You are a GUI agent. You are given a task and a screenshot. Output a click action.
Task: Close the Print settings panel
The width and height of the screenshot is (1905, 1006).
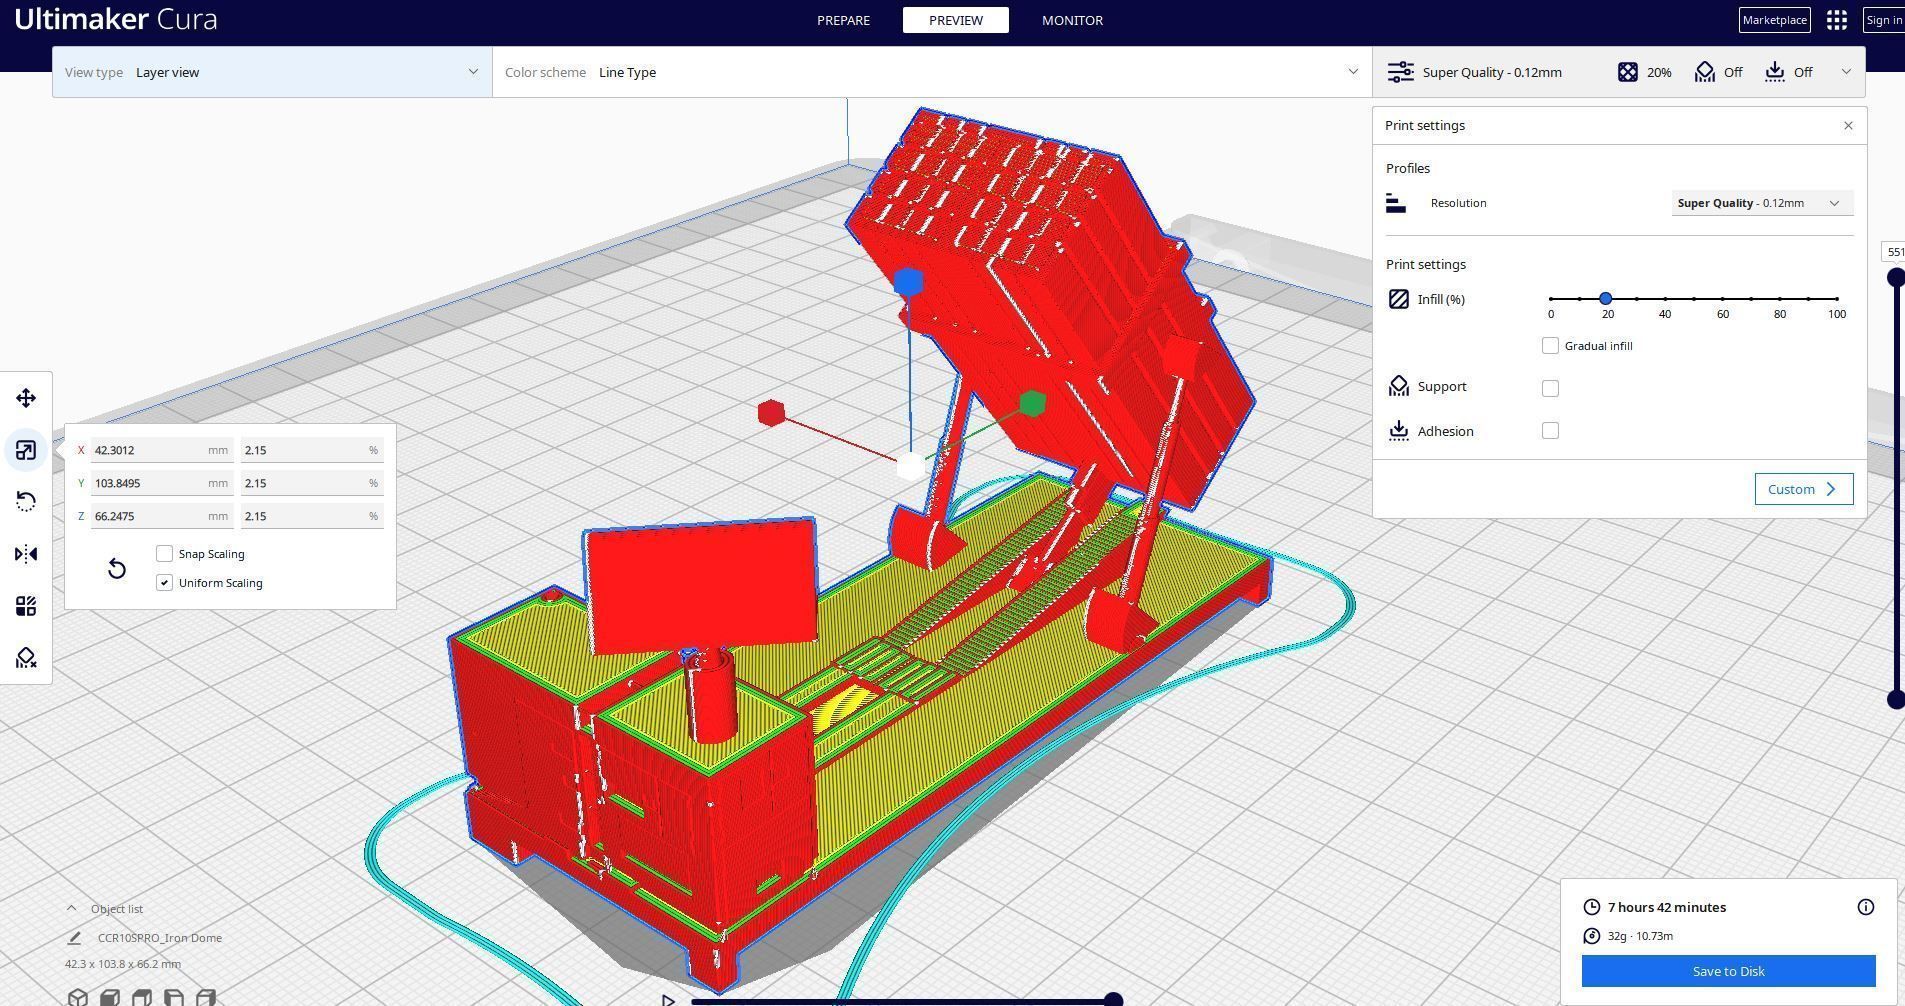tap(1848, 125)
